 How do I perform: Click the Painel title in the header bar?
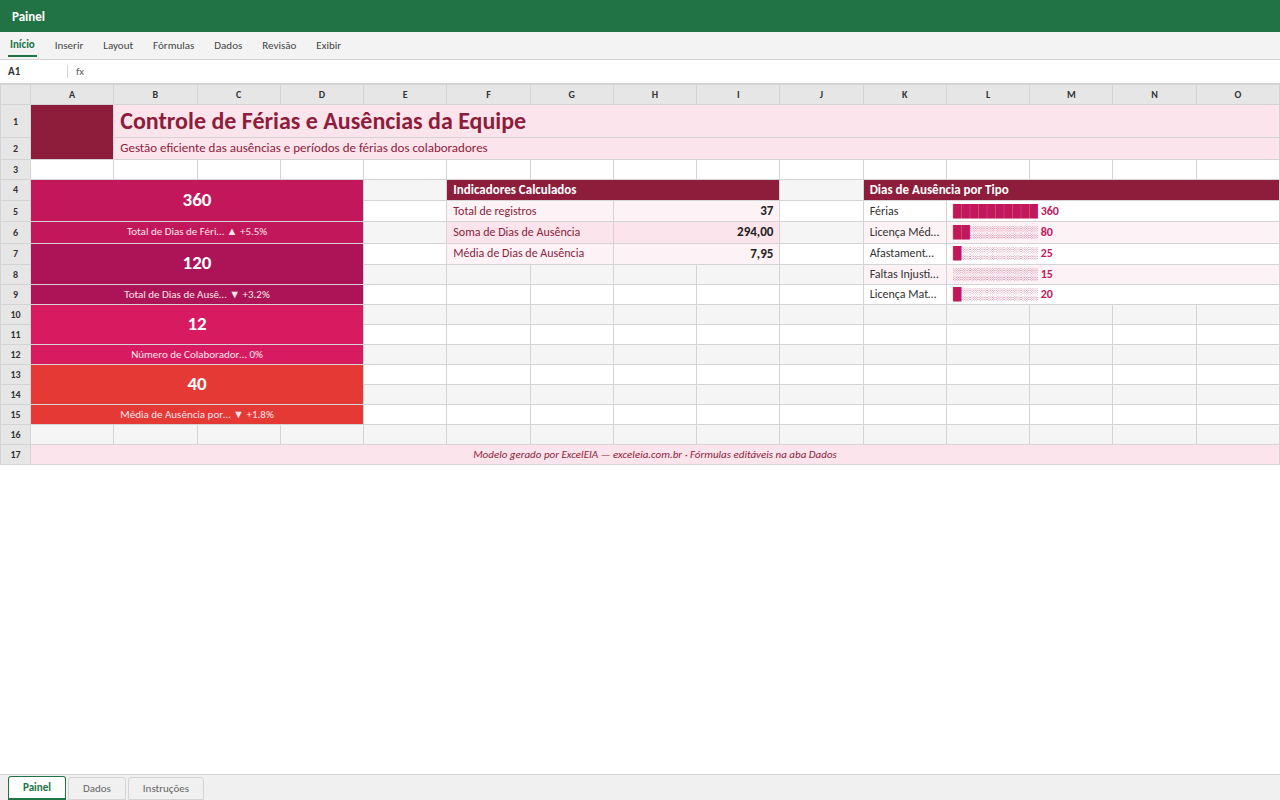[28, 16]
